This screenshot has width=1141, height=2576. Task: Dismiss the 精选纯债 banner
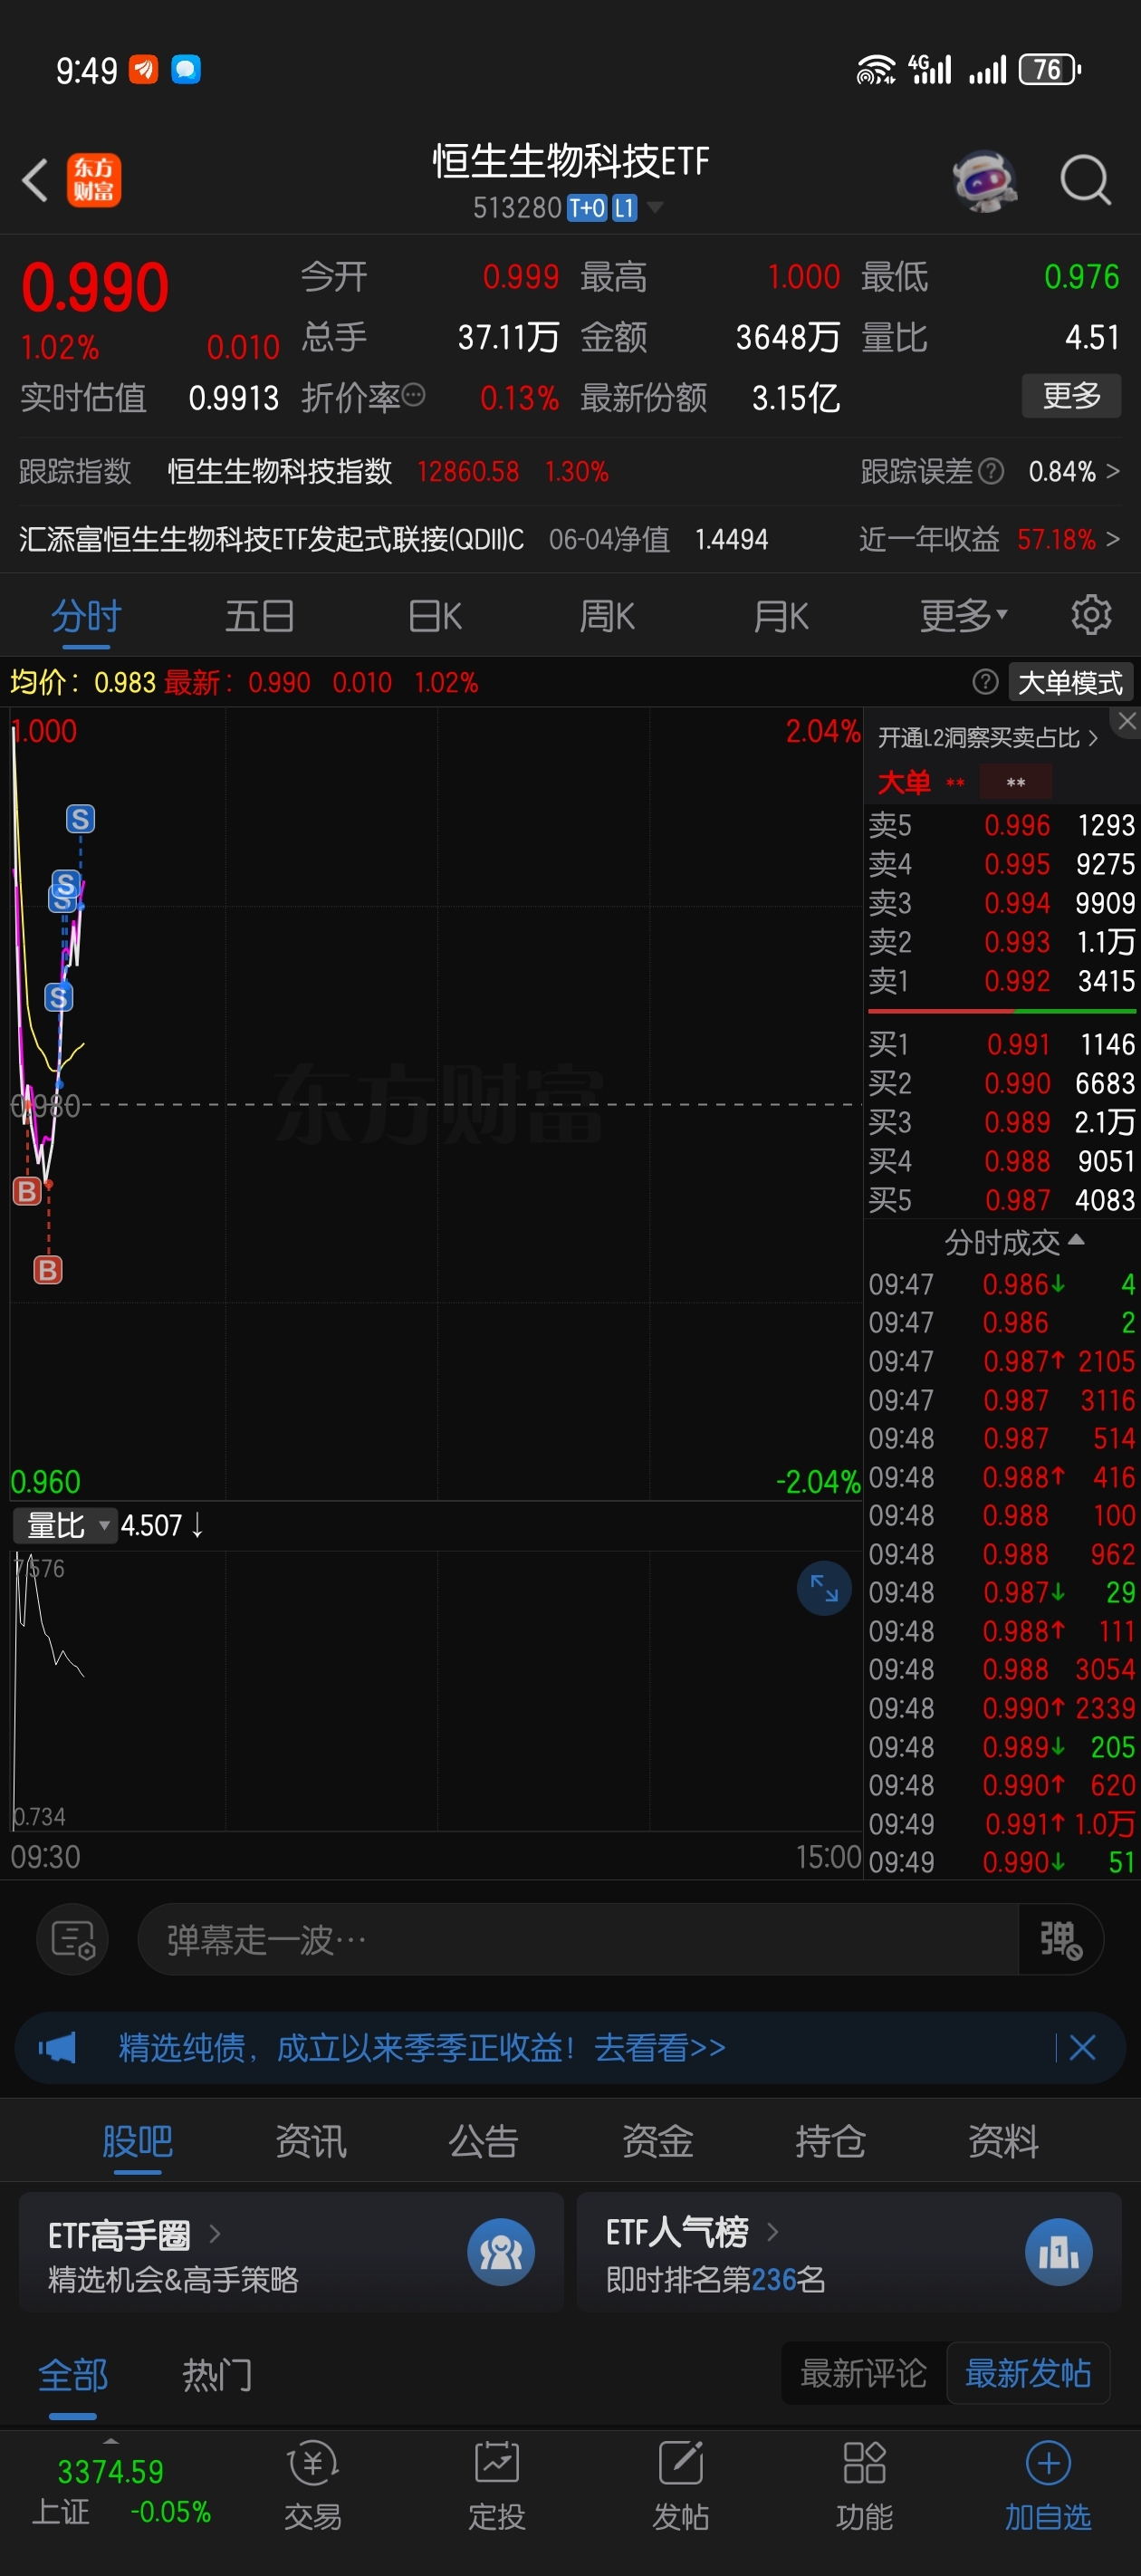[x=1082, y=2047]
